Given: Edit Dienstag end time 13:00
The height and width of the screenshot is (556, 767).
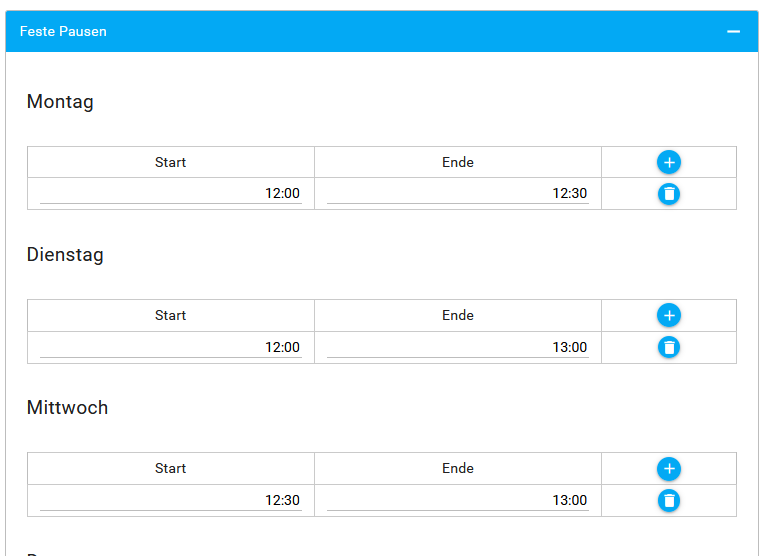Looking at the screenshot, I should coord(458,347).
